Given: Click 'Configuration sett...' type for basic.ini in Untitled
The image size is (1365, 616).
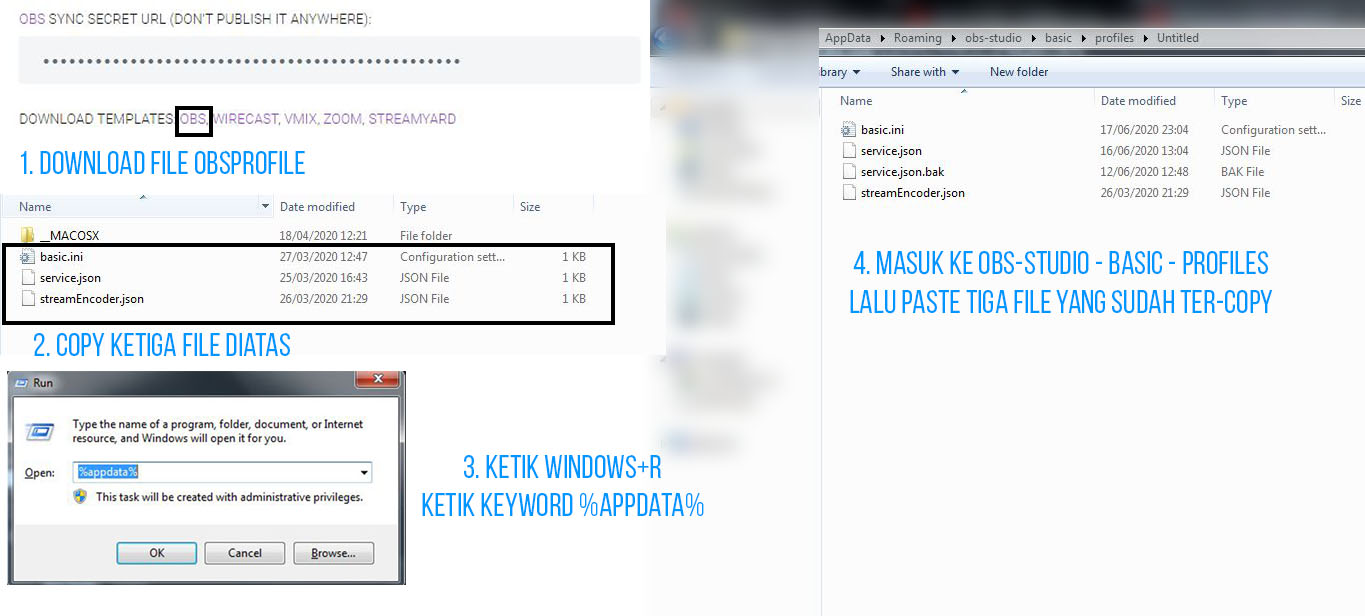Looking at the screenshot, I should point(1274,130).
